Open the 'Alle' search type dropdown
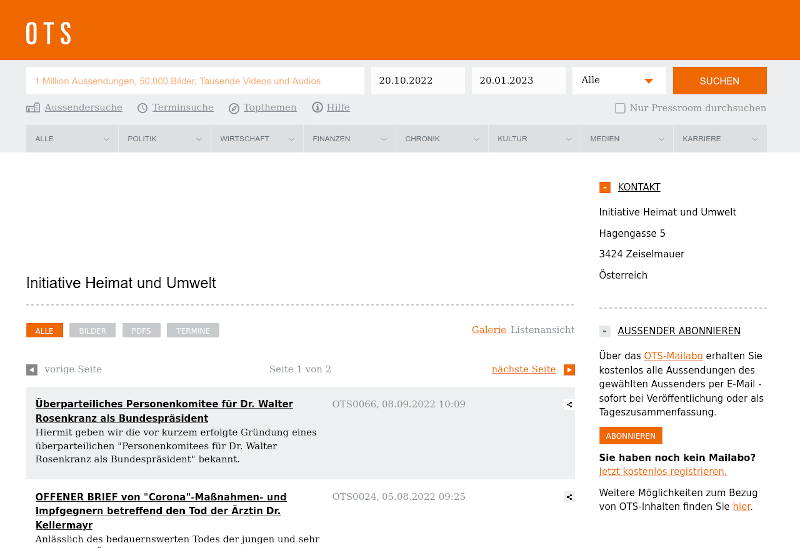 (619, 81)
